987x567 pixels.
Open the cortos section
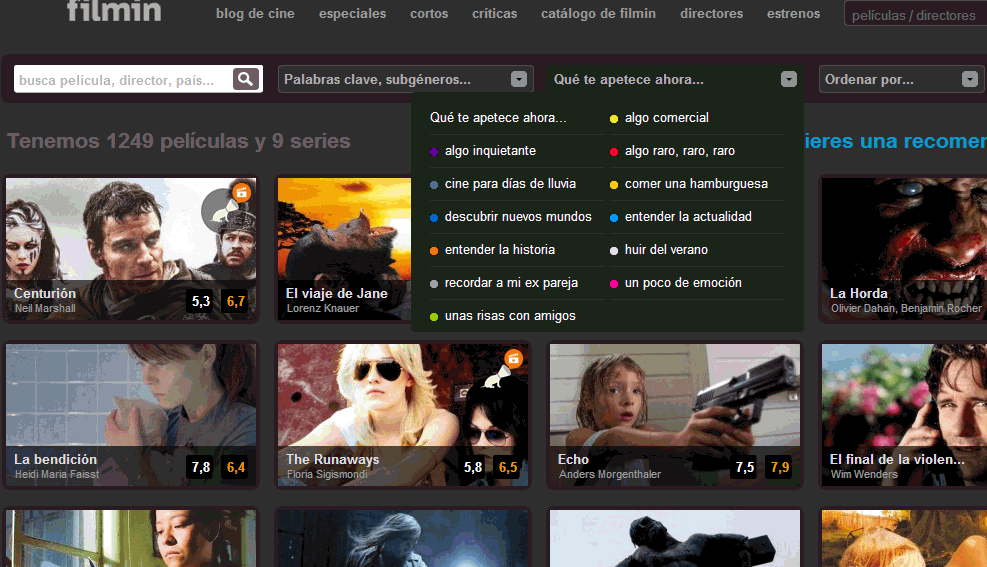pyautogui.click(x=429, y=13)
